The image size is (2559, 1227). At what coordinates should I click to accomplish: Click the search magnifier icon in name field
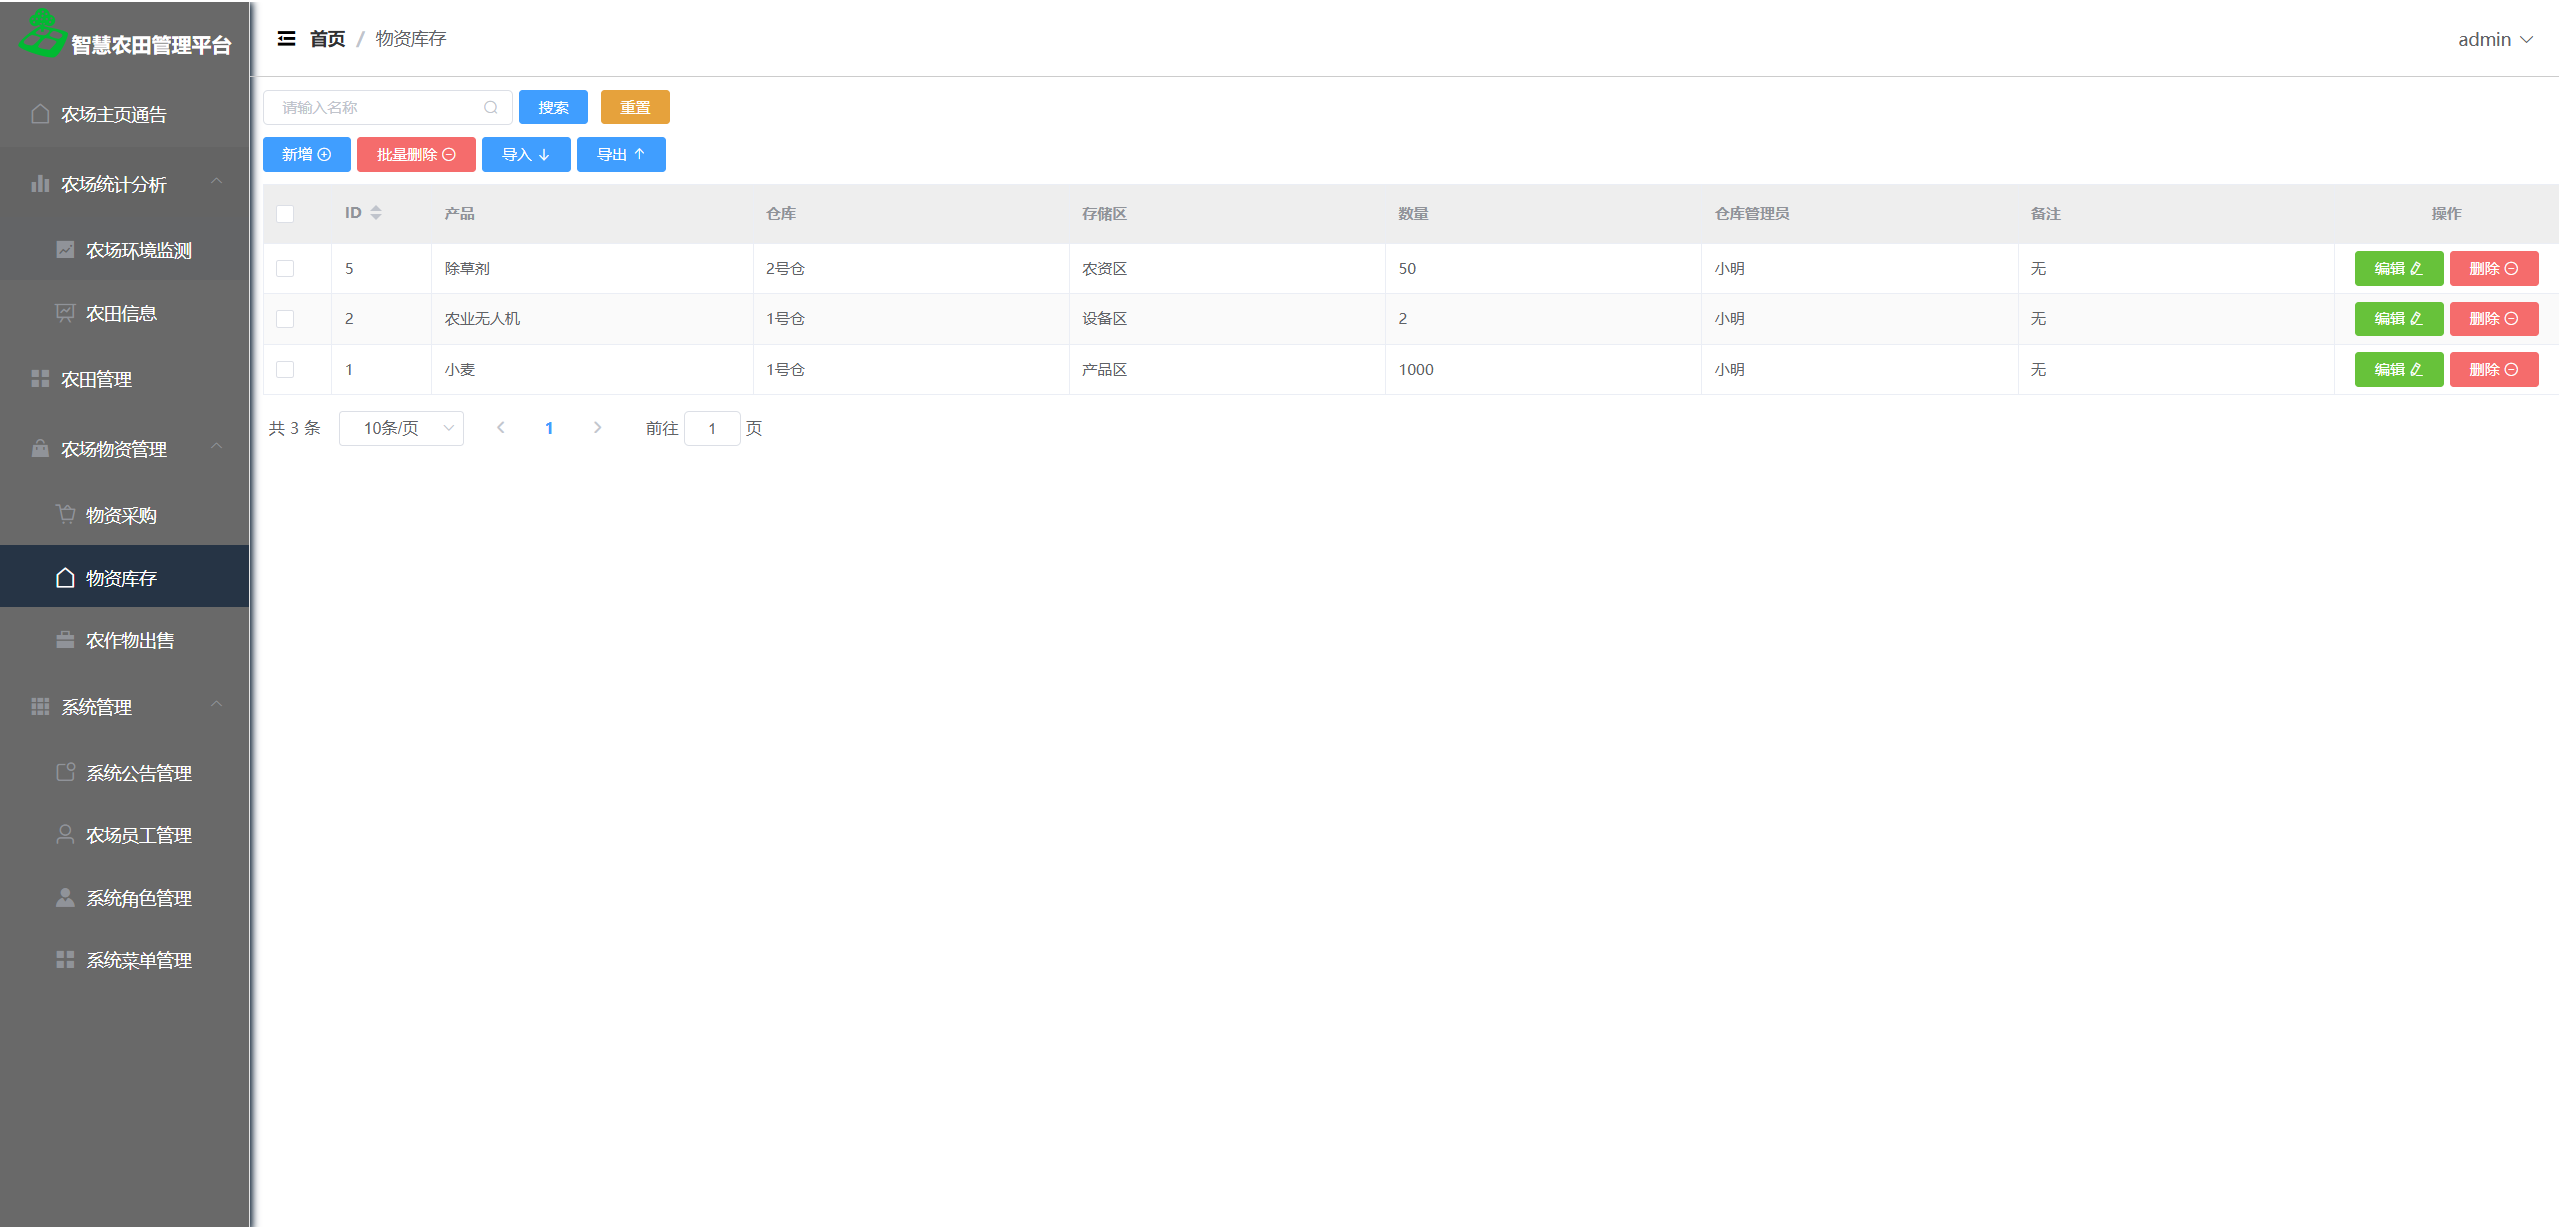[x=491, y=108]
